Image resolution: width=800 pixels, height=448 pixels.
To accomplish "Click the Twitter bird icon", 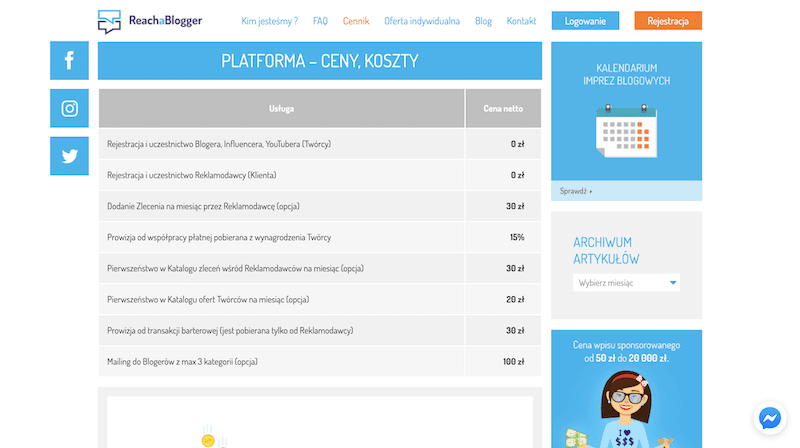I will (x=69, y=156).
